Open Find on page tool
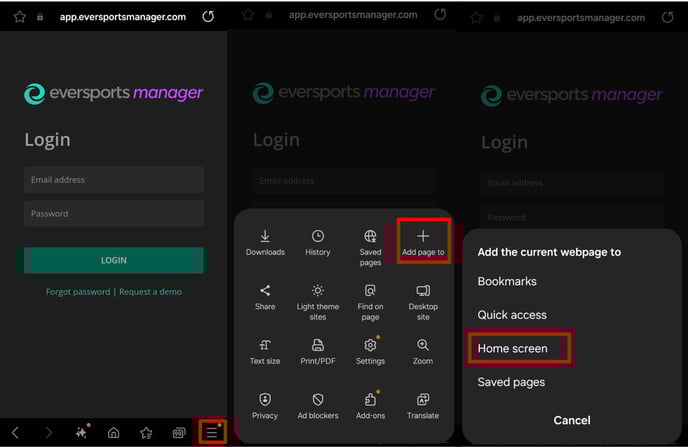The width and height of the screenshot is (688, 447). click(x=370, y=302)
